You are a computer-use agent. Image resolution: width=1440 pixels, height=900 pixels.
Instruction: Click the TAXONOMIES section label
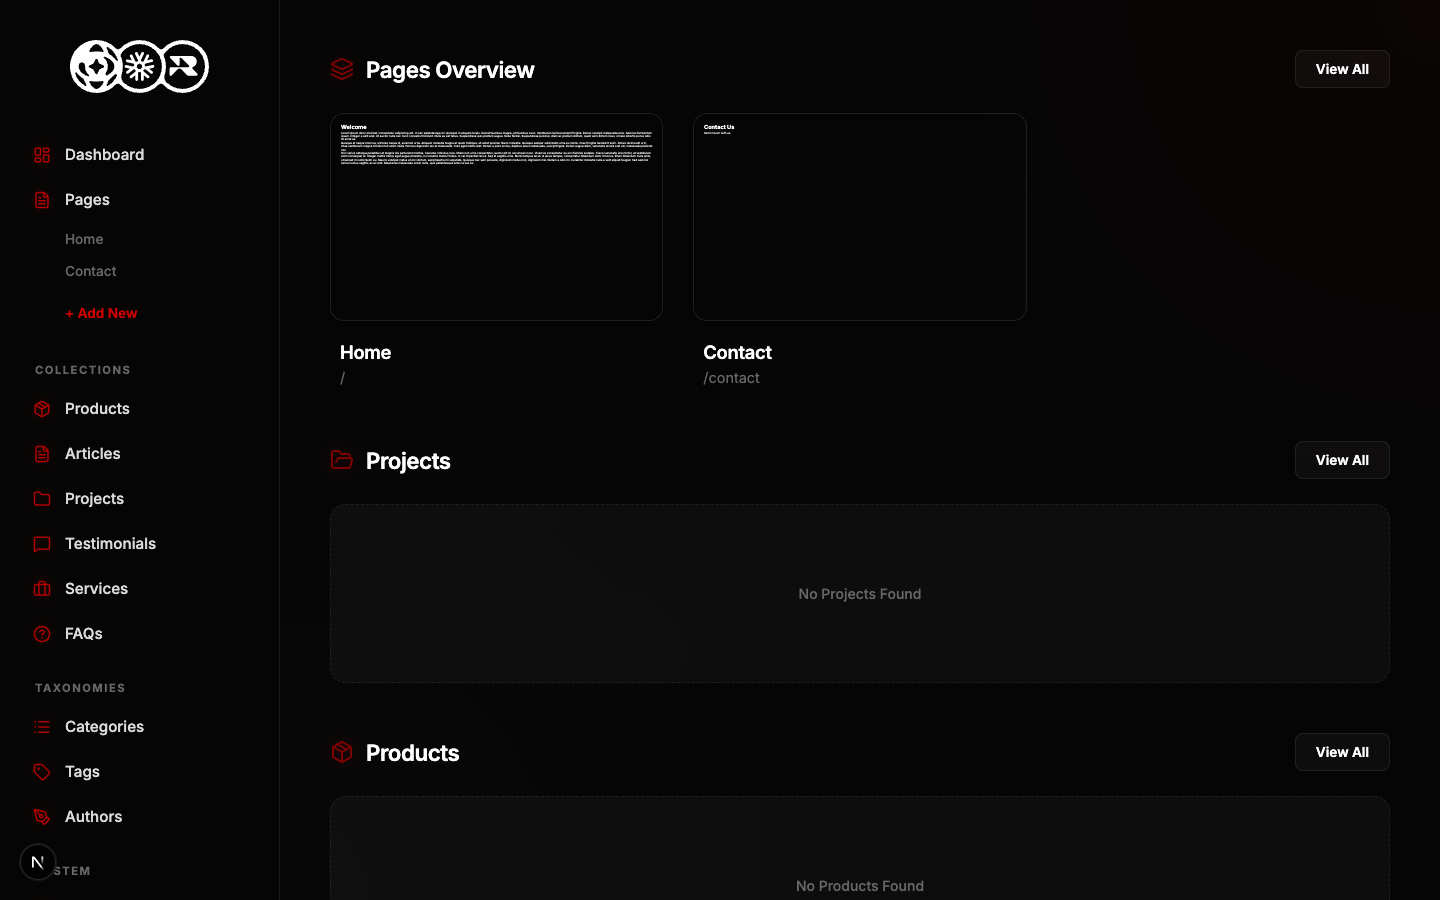[80, 688]
